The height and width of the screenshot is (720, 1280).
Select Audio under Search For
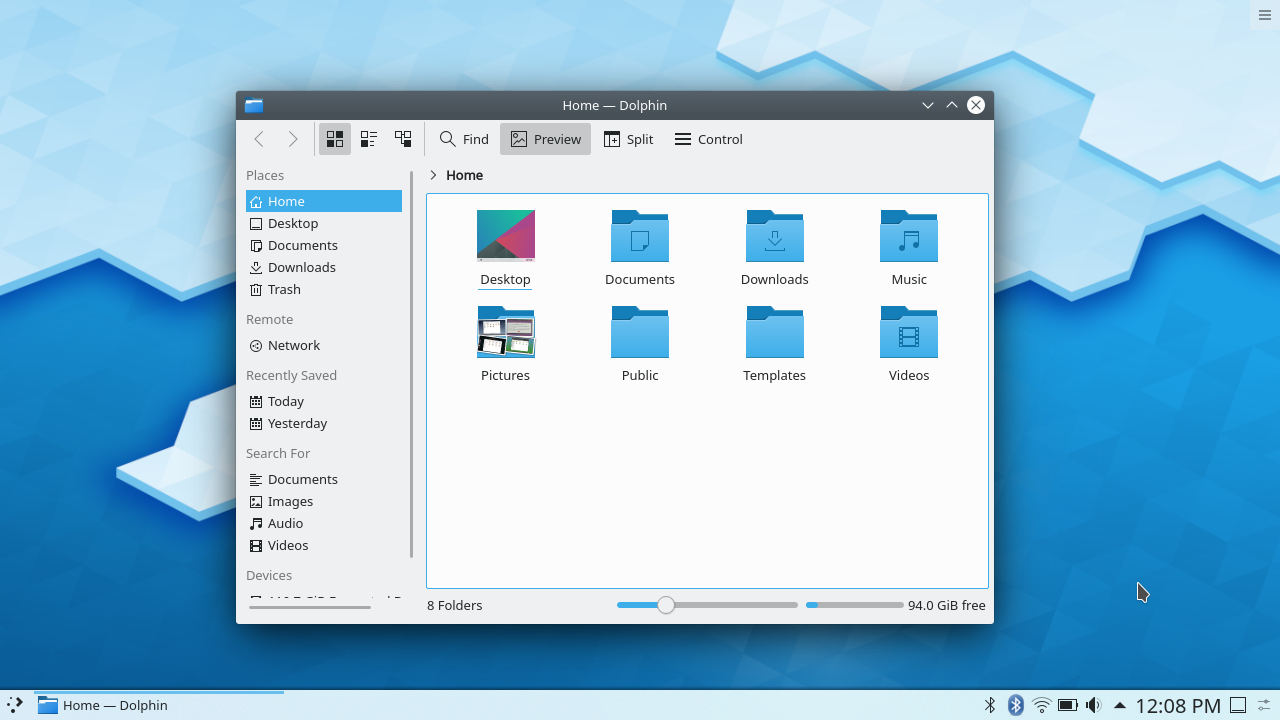[285, 523]
